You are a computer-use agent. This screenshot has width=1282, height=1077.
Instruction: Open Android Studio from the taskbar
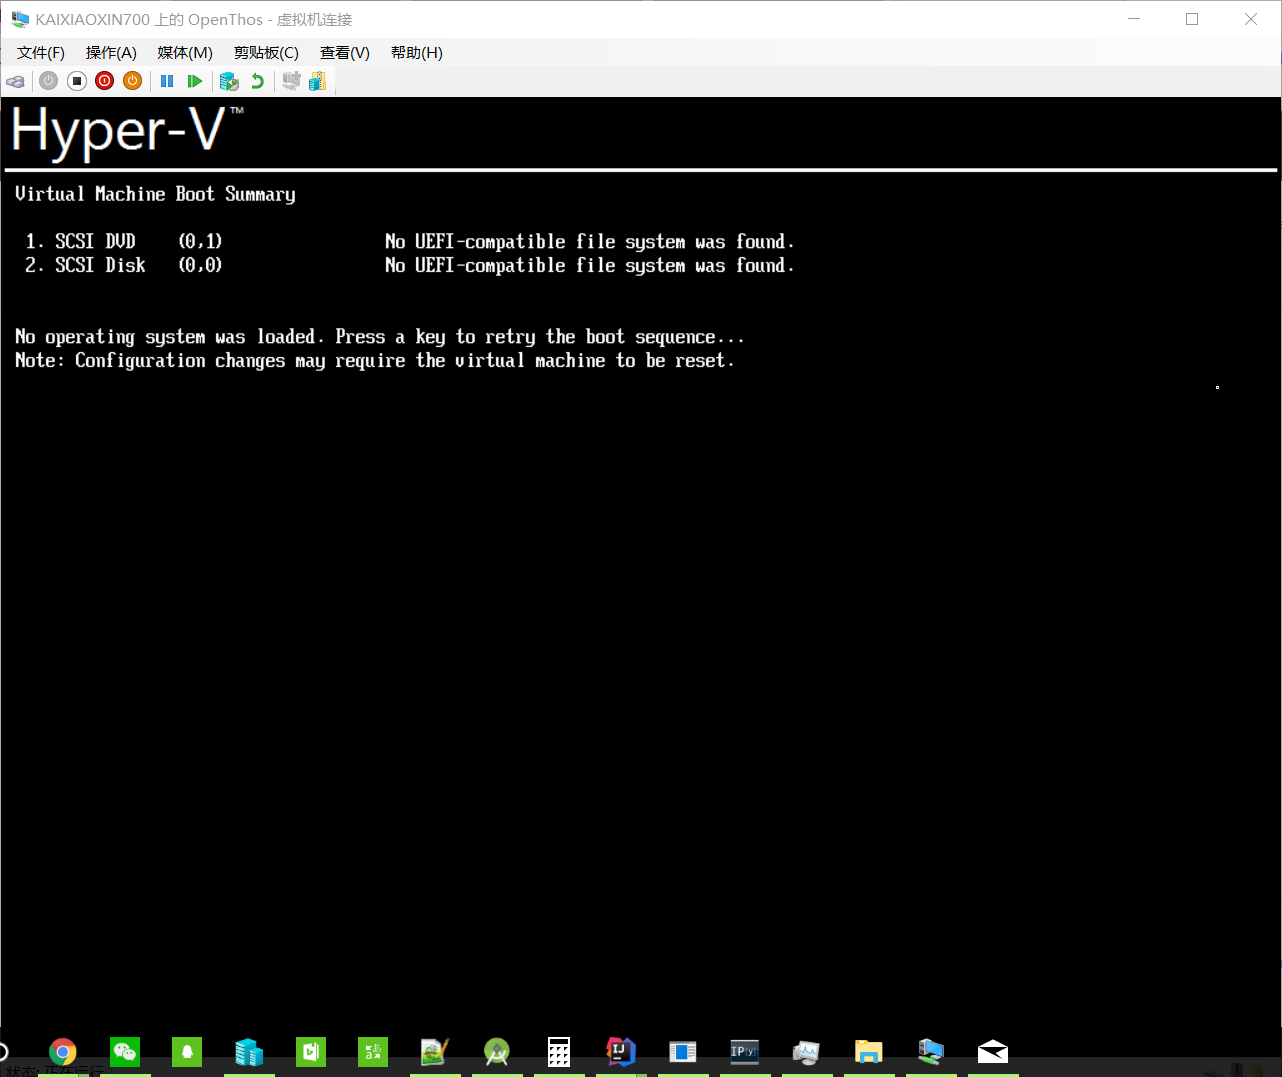click(497, 1052)
